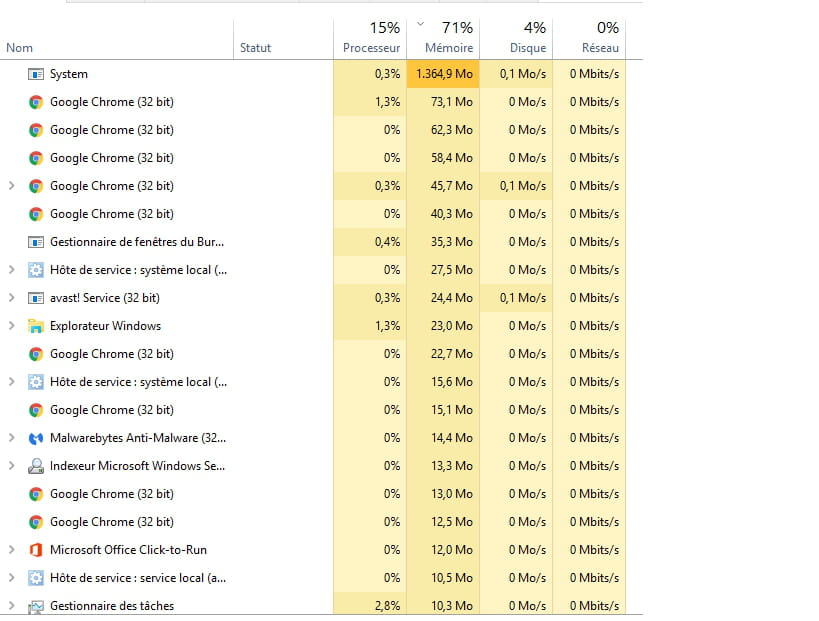The height and width of the screenshot is (621, 819).
Task: Click the Réseau column header
Action: pyautogui.click(x=589, y=39)
